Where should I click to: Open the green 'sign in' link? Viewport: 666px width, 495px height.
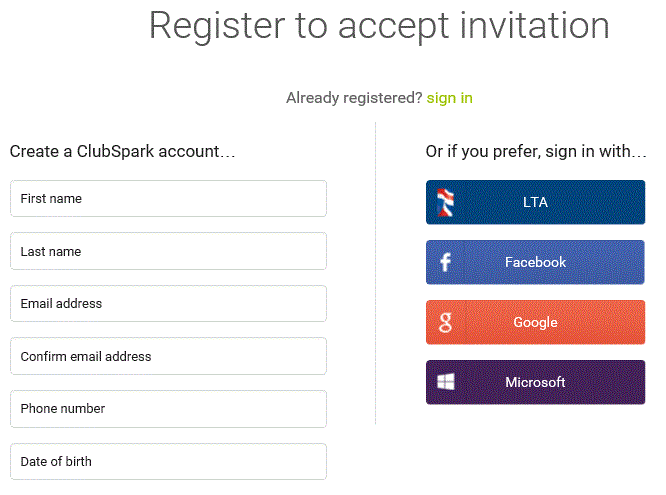pos(450,97)
